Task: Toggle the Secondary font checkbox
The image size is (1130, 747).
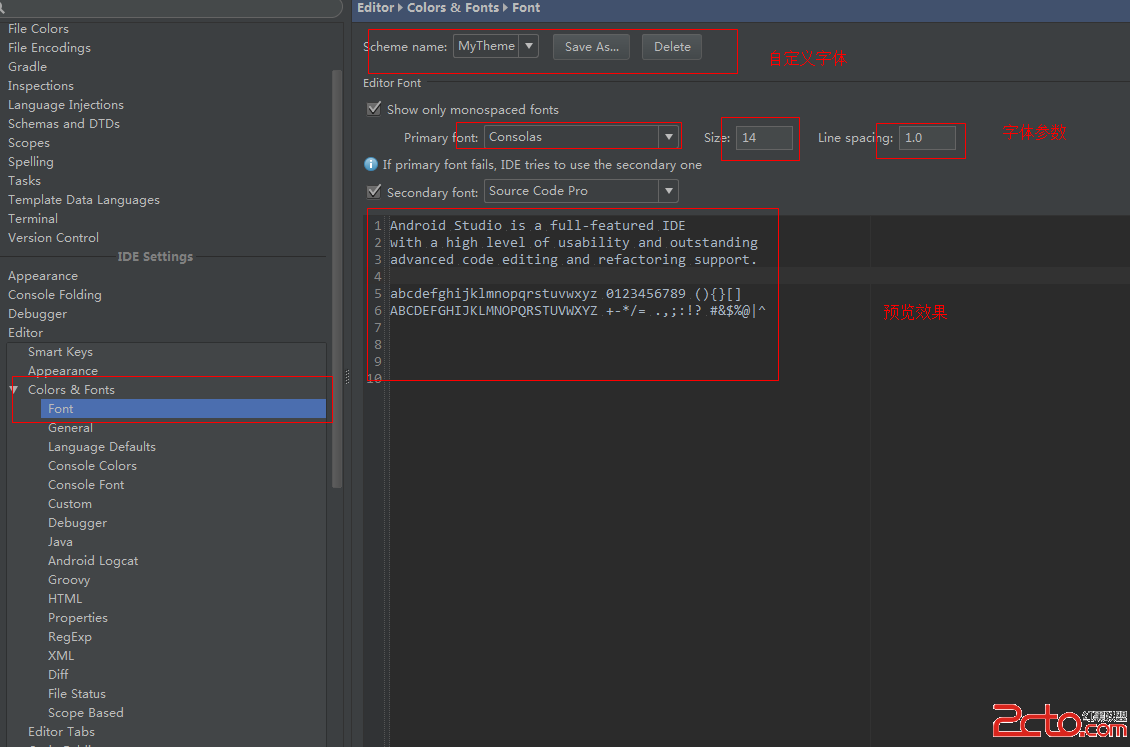Action: 374,191
